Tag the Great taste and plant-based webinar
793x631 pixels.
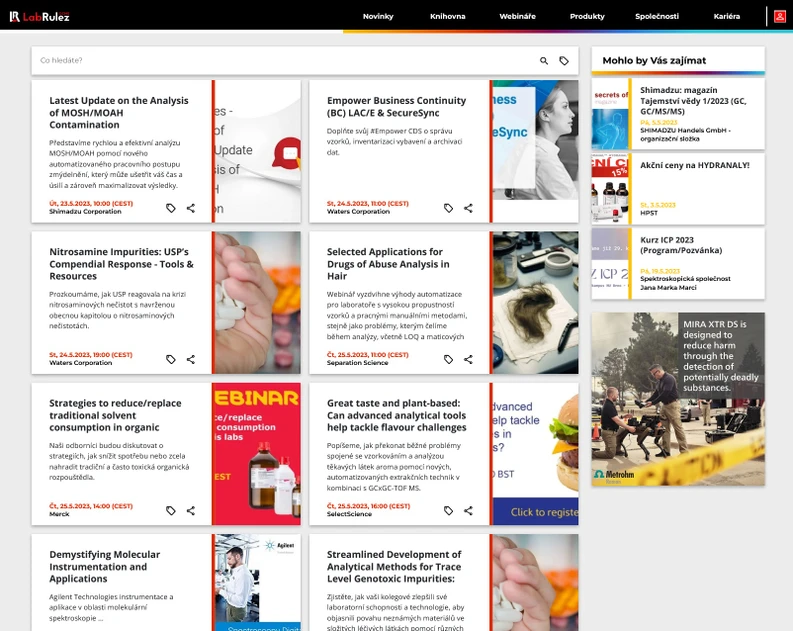449,510
